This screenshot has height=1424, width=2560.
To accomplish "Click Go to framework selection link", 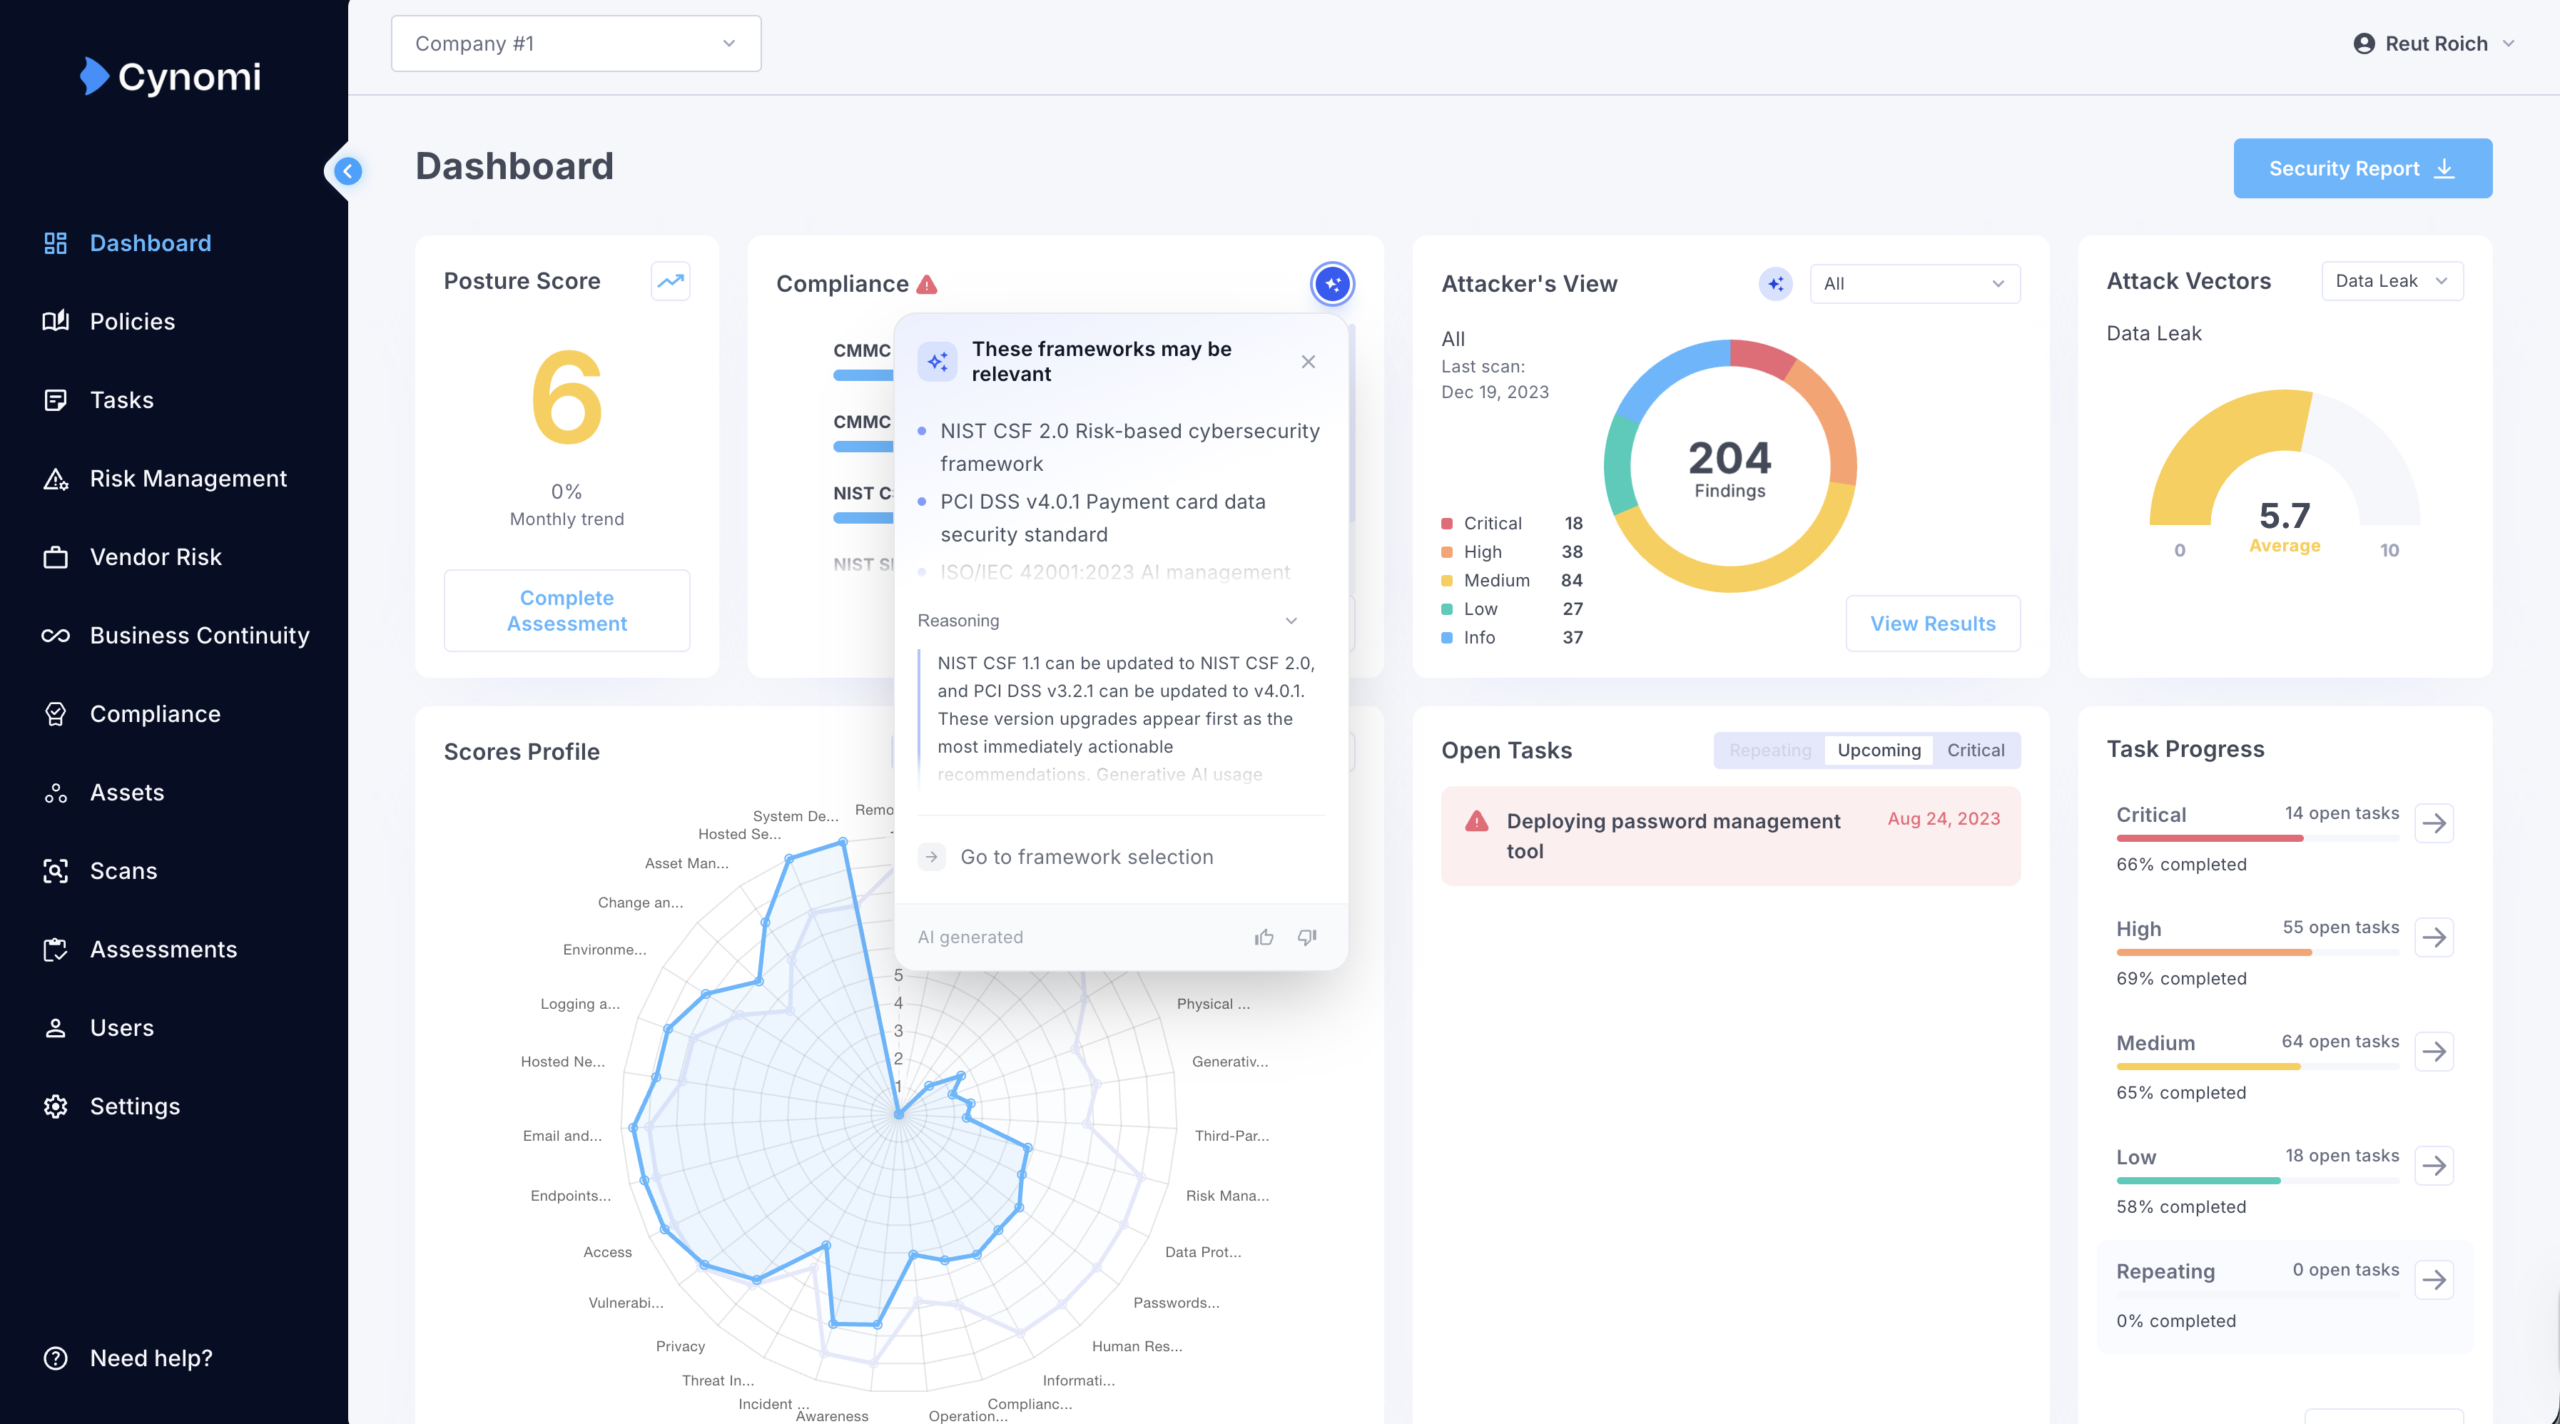I will point(1087,857).
